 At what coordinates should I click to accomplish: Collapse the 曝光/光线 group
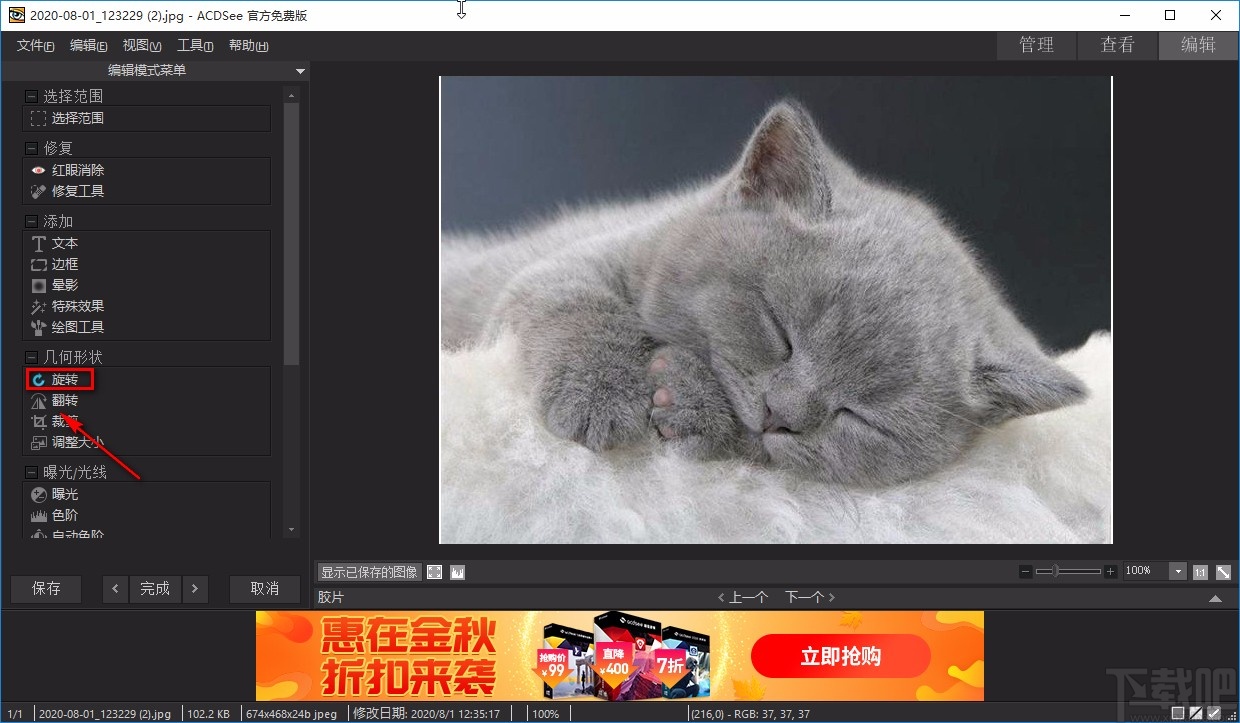pos(31,472)
